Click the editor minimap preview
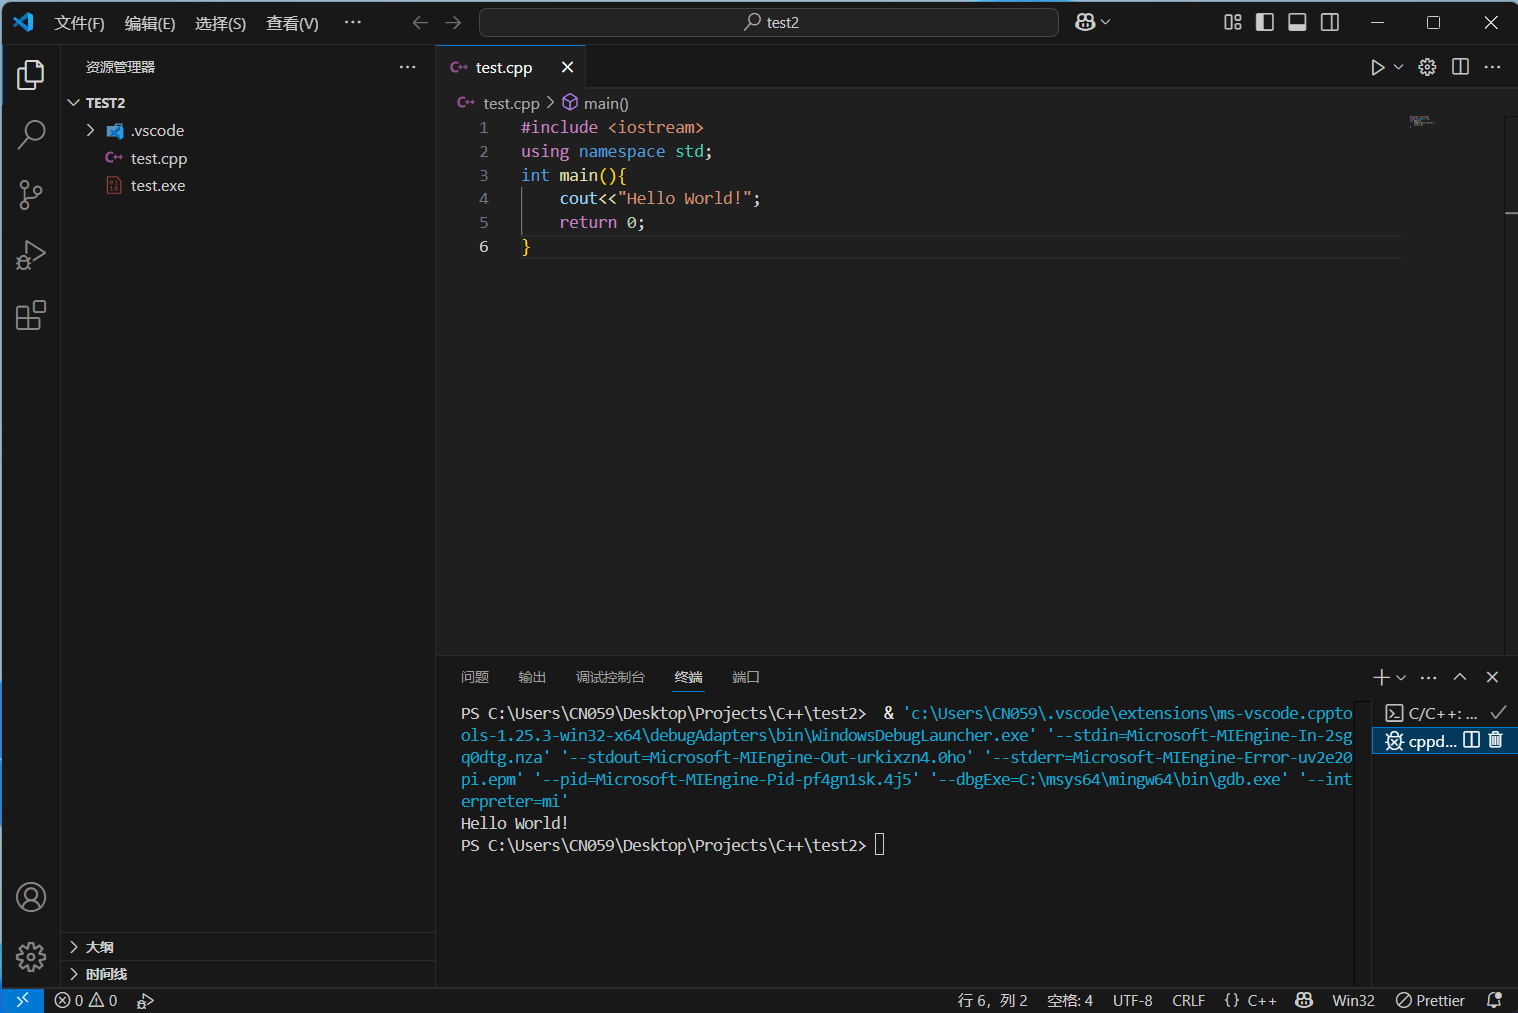The height and width of the screenshot is (1013, 1518). [x=1421, y=121]
